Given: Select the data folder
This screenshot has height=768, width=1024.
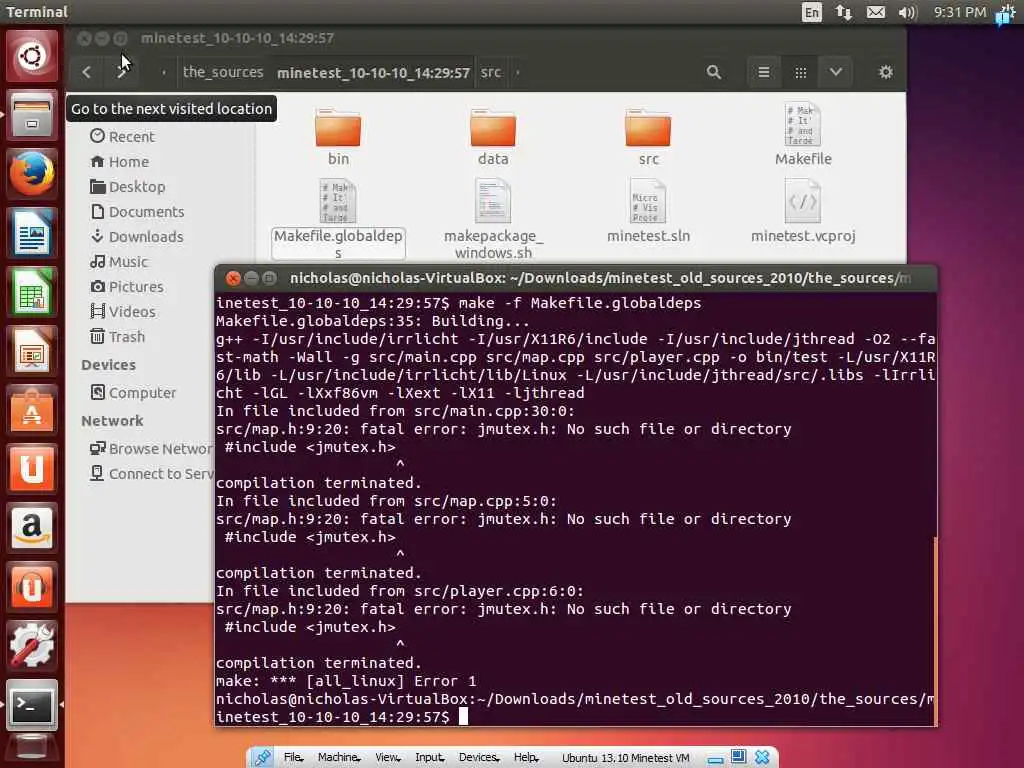Looking at the screenshot, I should 493,135.
